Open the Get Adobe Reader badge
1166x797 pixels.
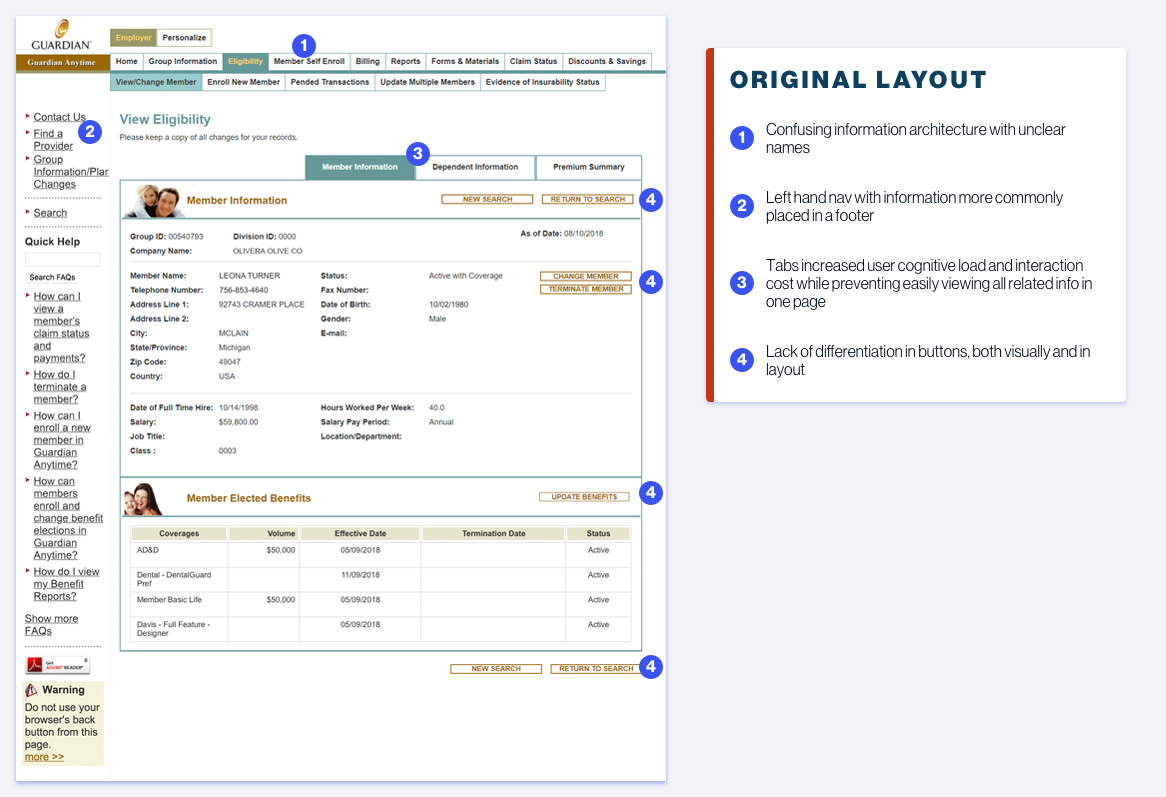tap(57, 665)
